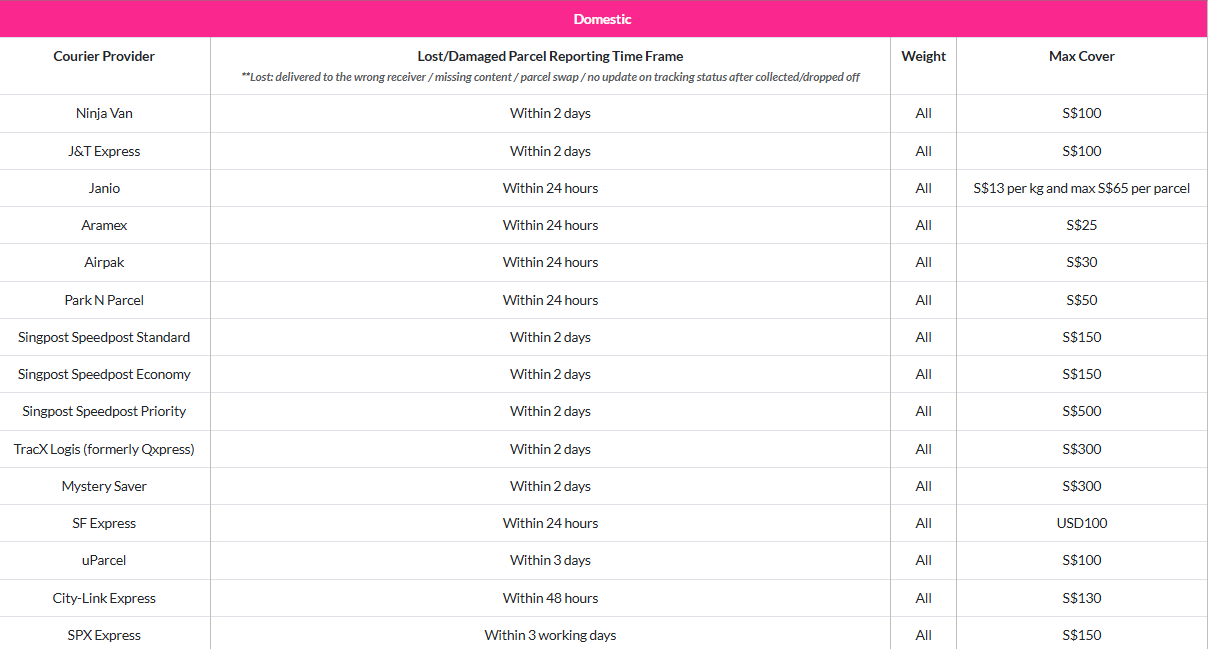
Task: Select the Ninja Van courier name
Action: point(104,113)
